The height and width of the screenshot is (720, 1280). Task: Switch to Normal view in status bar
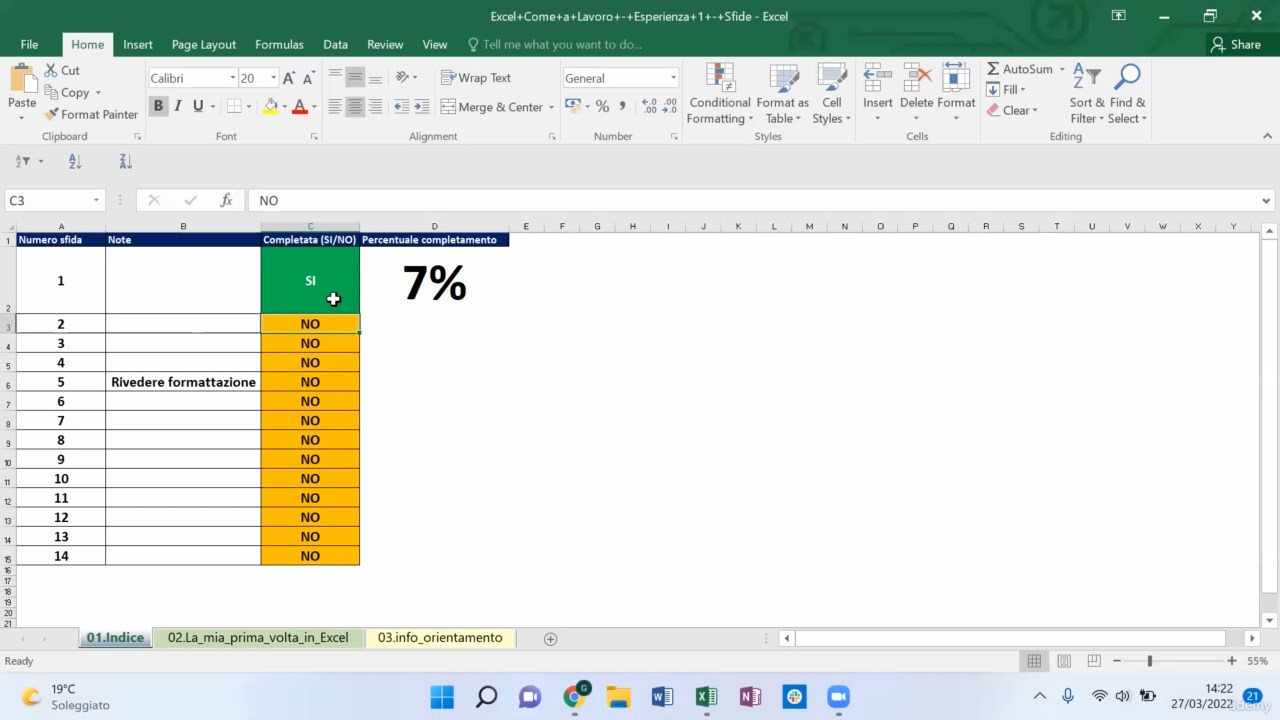click(1034, 661)
